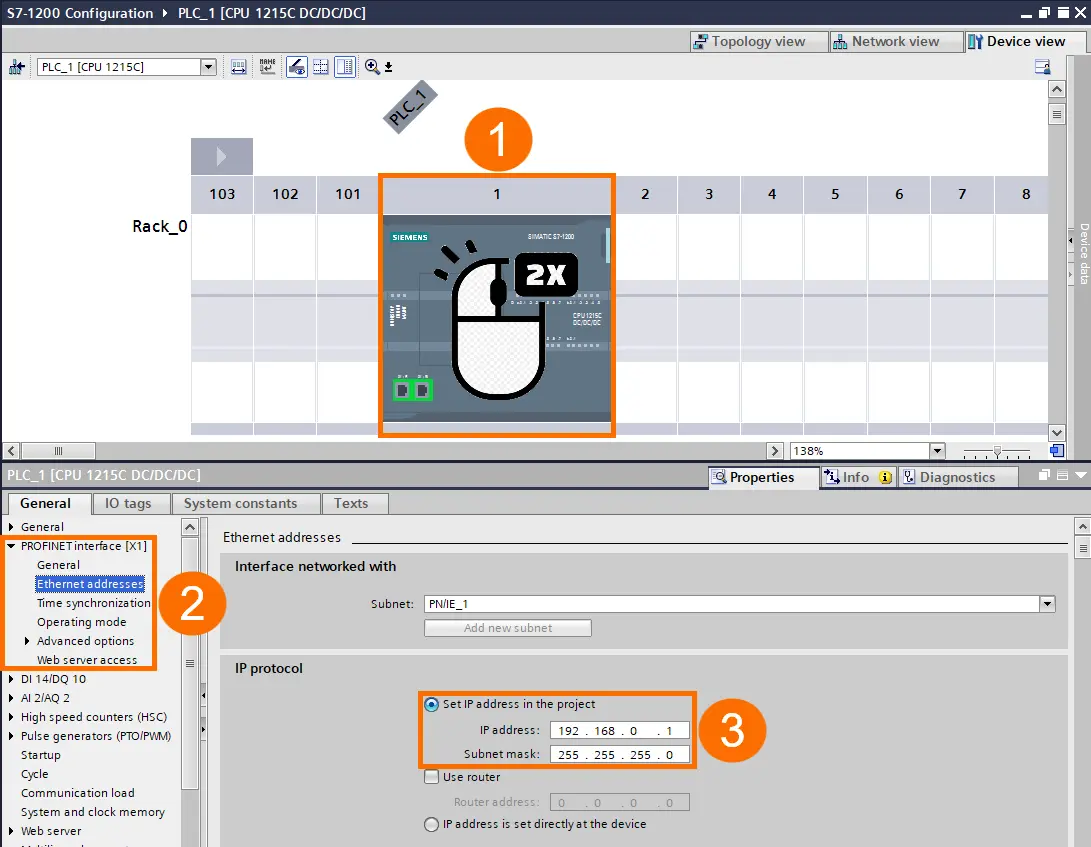Click the gray rack expand arrow button
The image size is (1091, 847).
221,156
